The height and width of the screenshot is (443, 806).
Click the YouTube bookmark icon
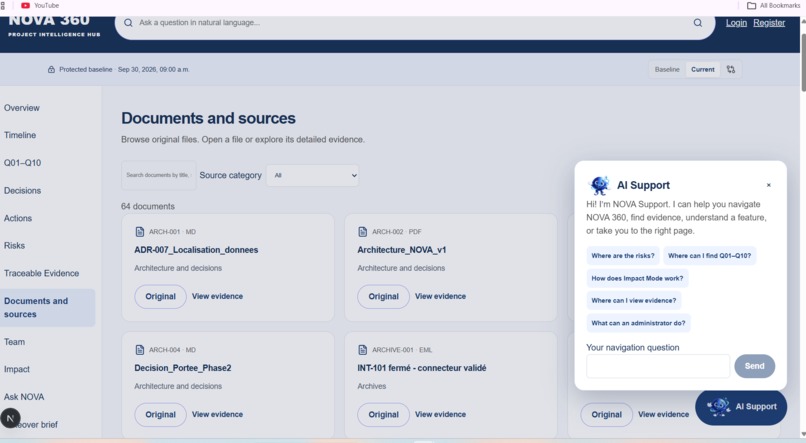coord(25,6)
